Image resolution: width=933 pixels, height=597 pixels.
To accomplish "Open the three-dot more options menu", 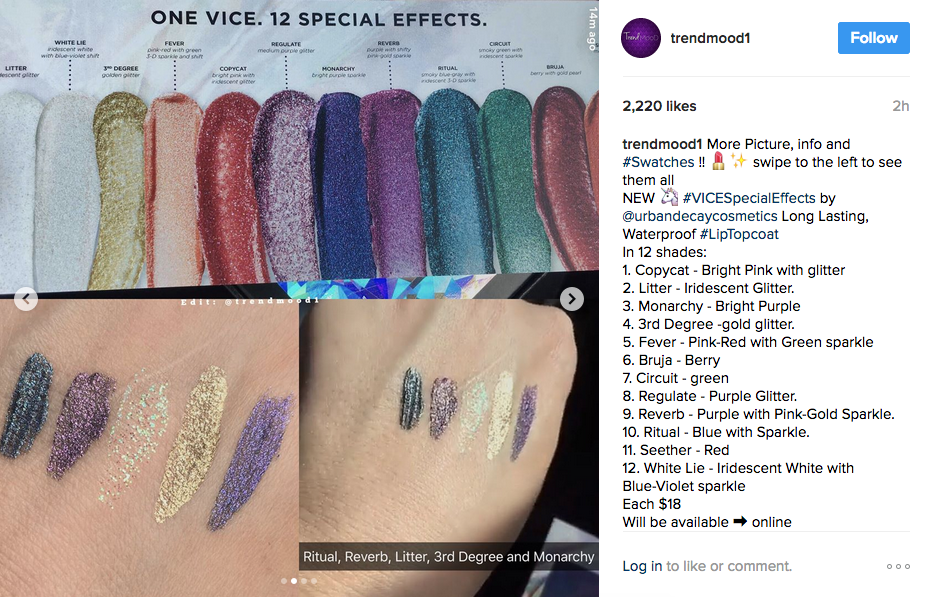I will coord(898,566).
